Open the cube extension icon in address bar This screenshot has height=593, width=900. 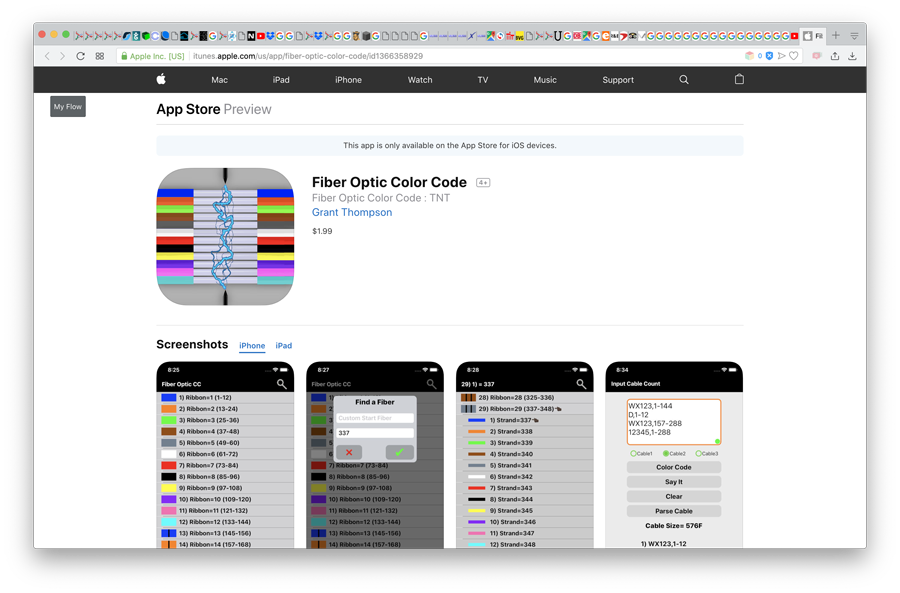click(x=749, y=56)
